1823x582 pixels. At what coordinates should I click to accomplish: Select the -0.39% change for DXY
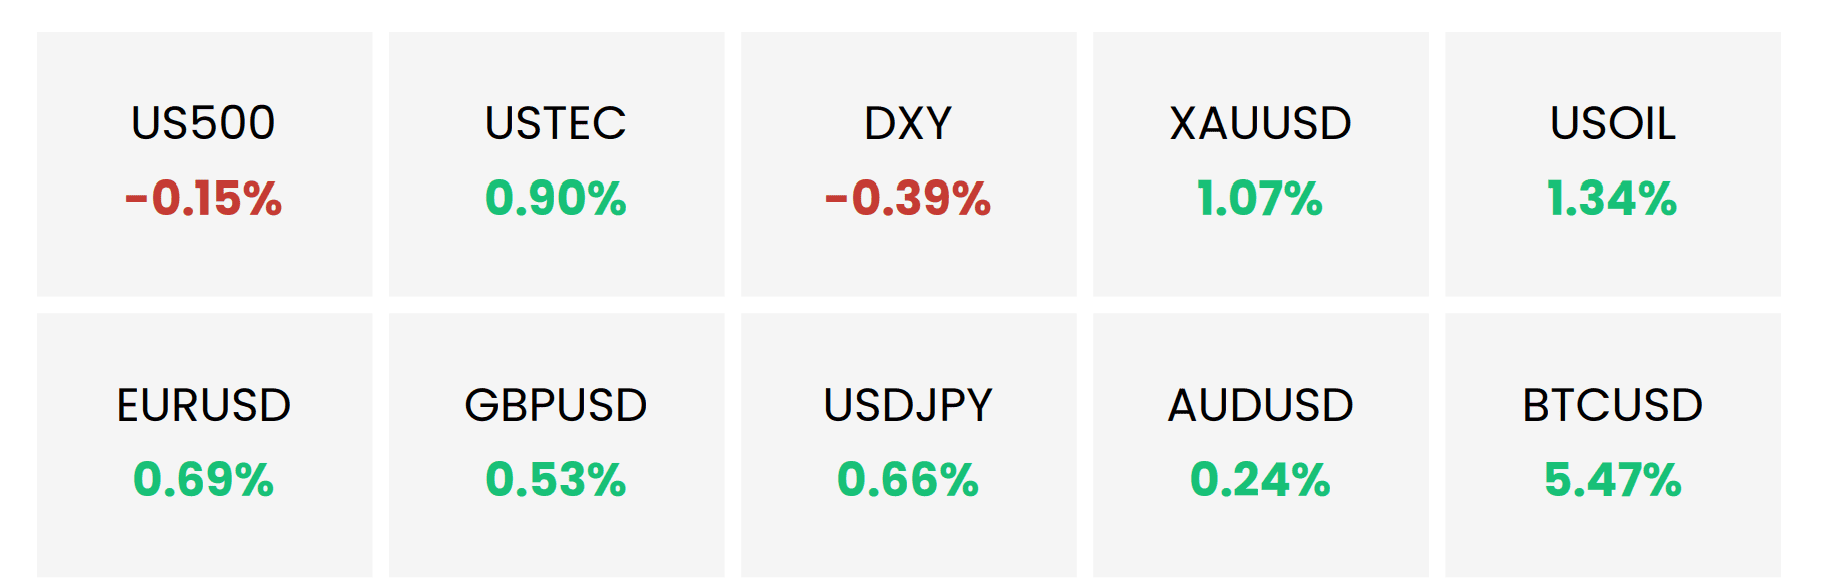pyautogui.click(x=908, y=198)
